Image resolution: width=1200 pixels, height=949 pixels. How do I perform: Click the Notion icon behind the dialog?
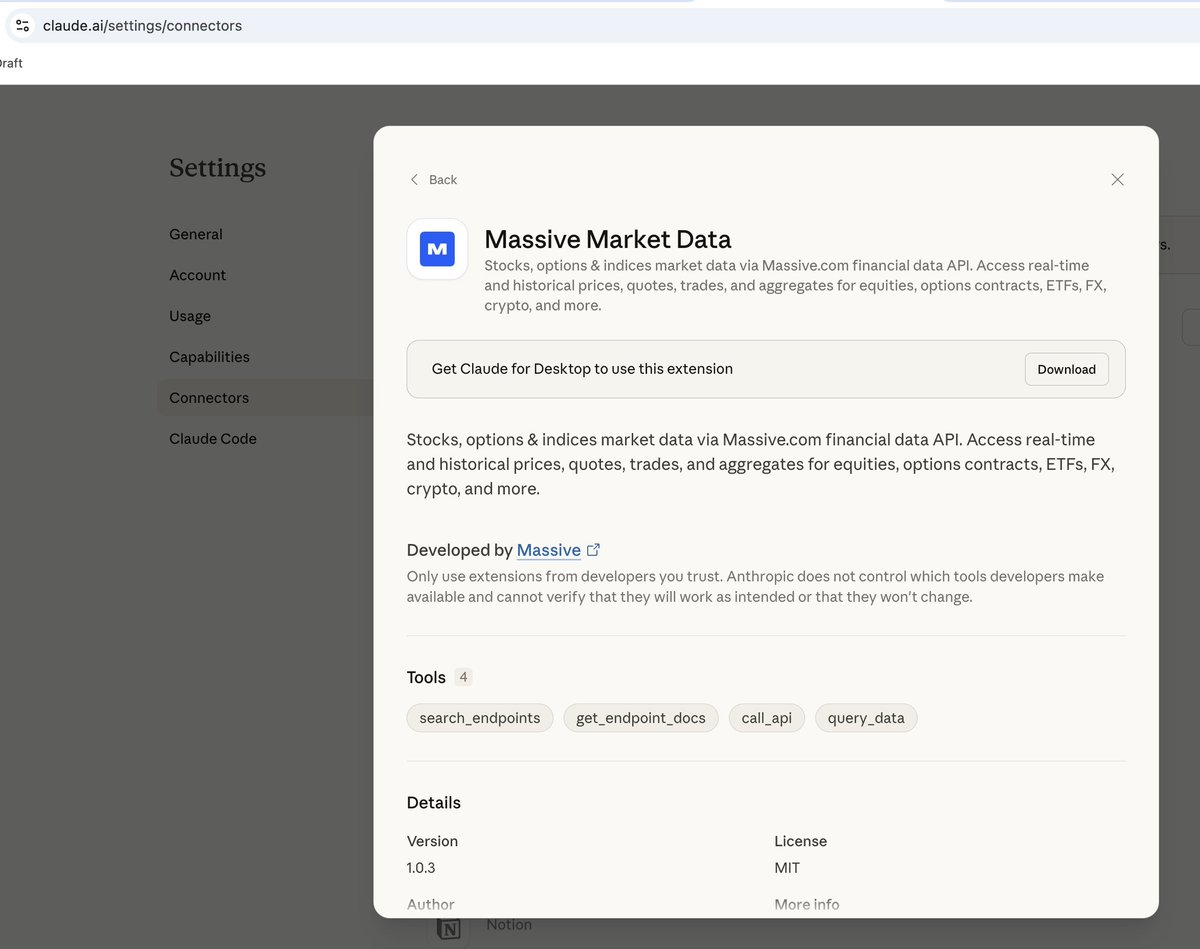pyautogui.click(x=449, y=929)
